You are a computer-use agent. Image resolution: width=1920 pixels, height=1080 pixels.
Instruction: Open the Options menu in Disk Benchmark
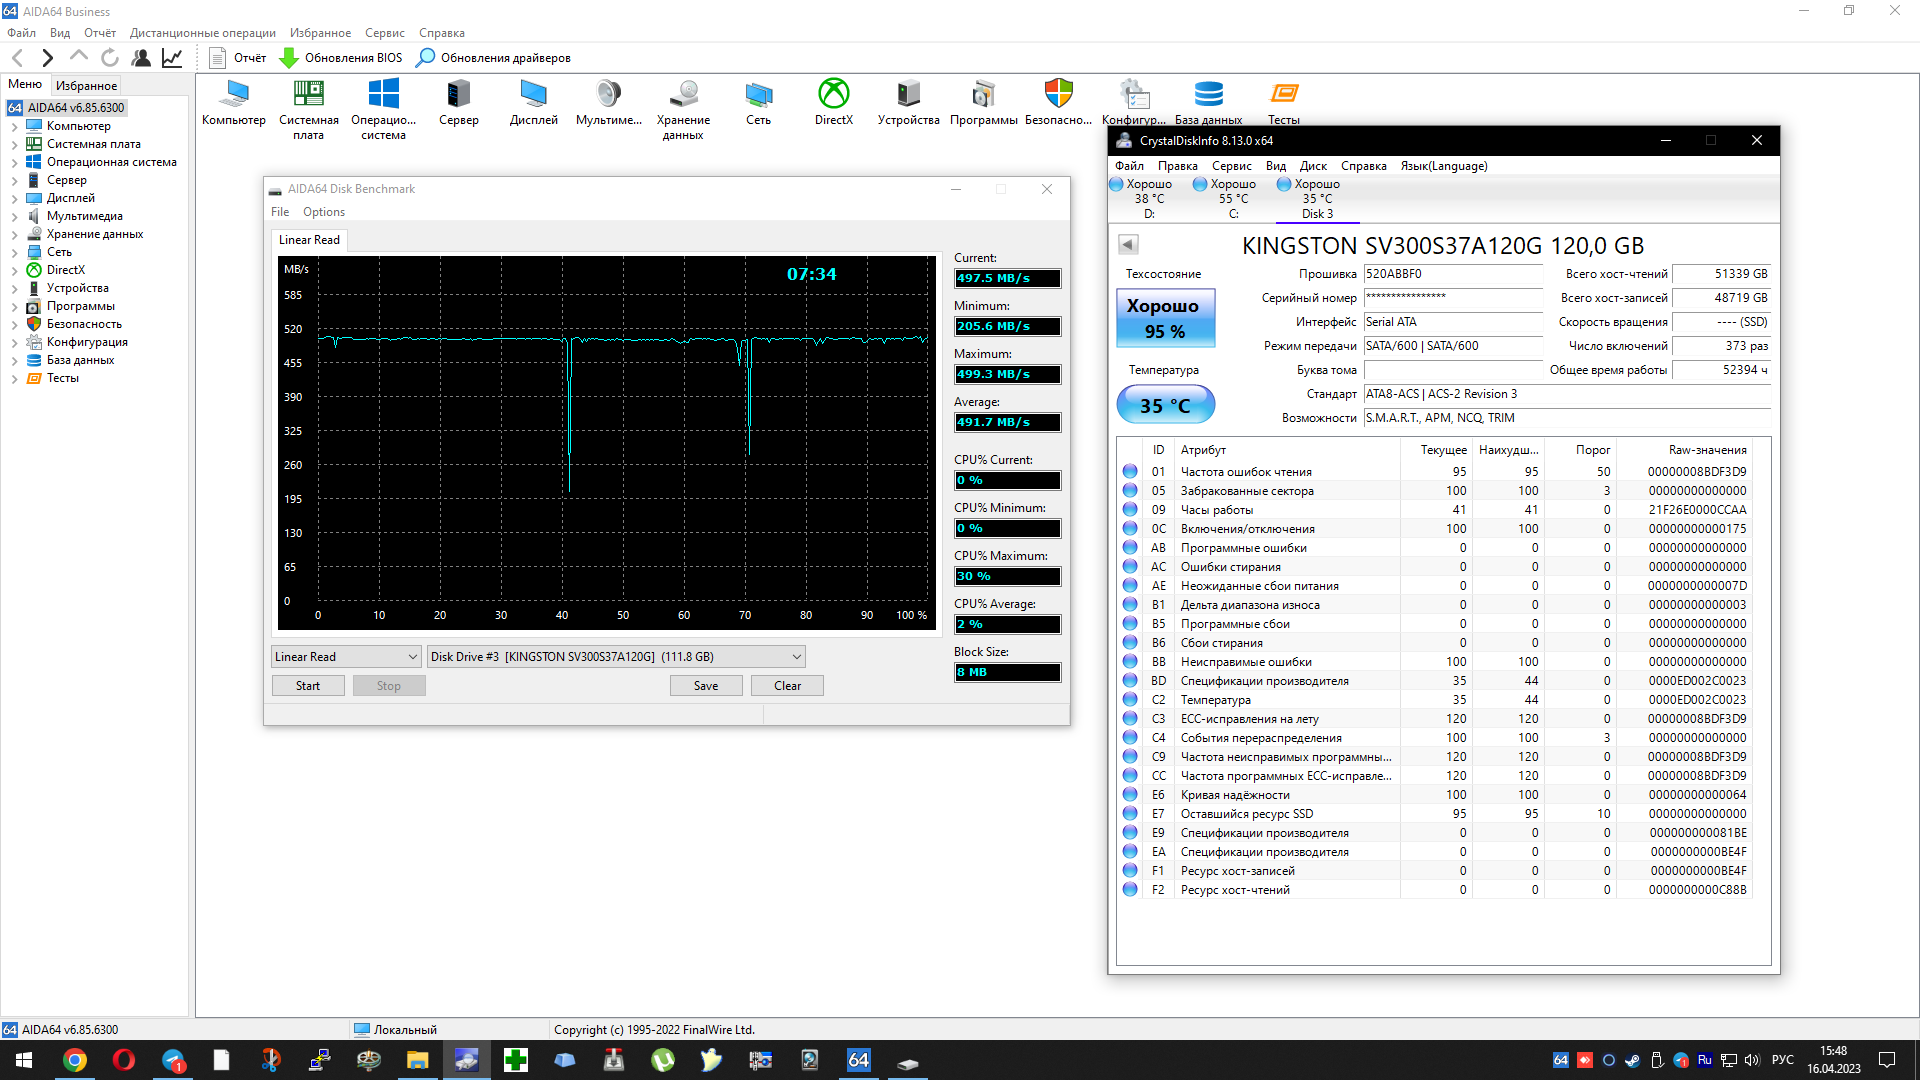coord(323,212)
